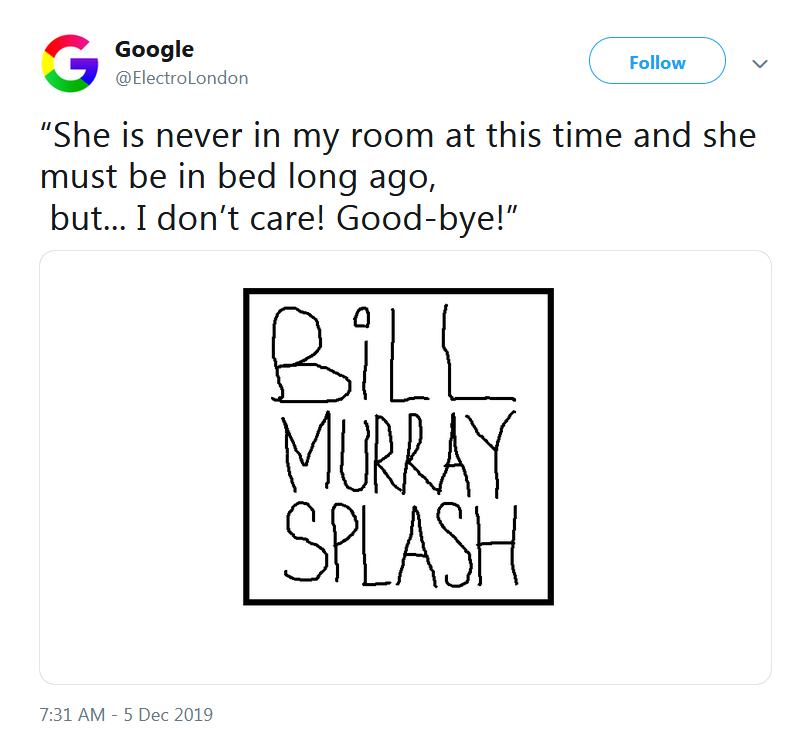
Task: Click the handwritten word SPLASH in image
Action: tap(399, 543)
